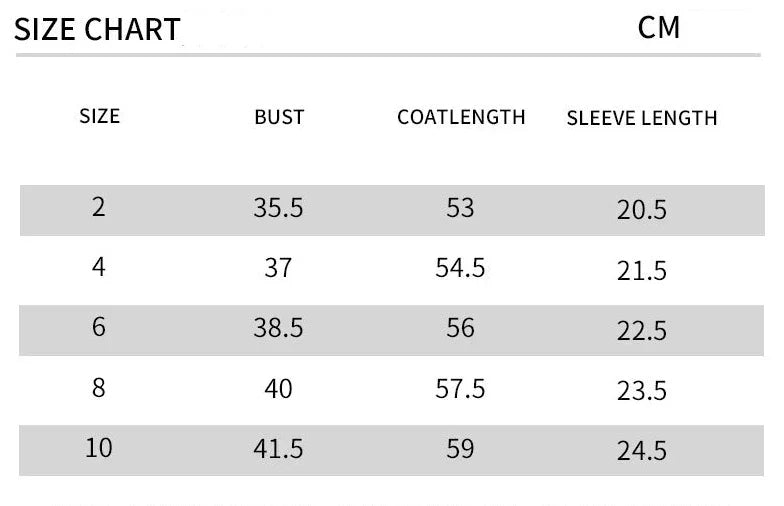
Task: Click the 20.5 sleeve length value
Action: [x=641, y=210]
